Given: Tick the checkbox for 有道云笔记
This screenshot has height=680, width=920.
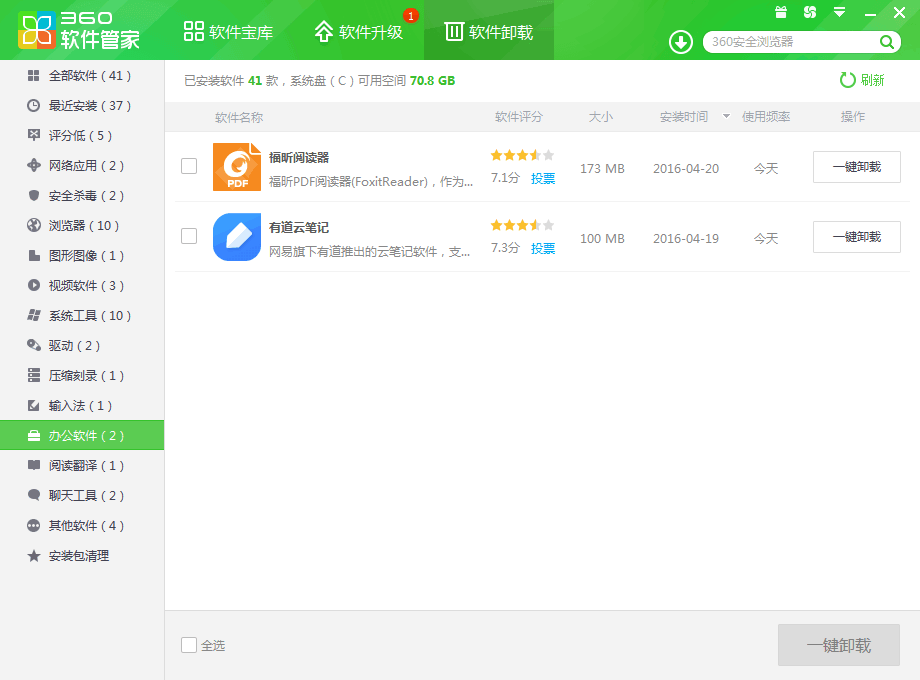Looking at the screenshot, I should click(189, 236).
